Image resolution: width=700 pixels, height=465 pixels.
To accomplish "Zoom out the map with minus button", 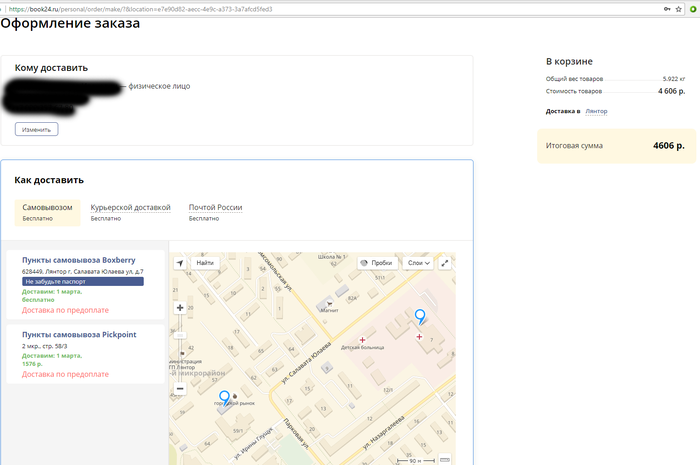I will 179,388.
